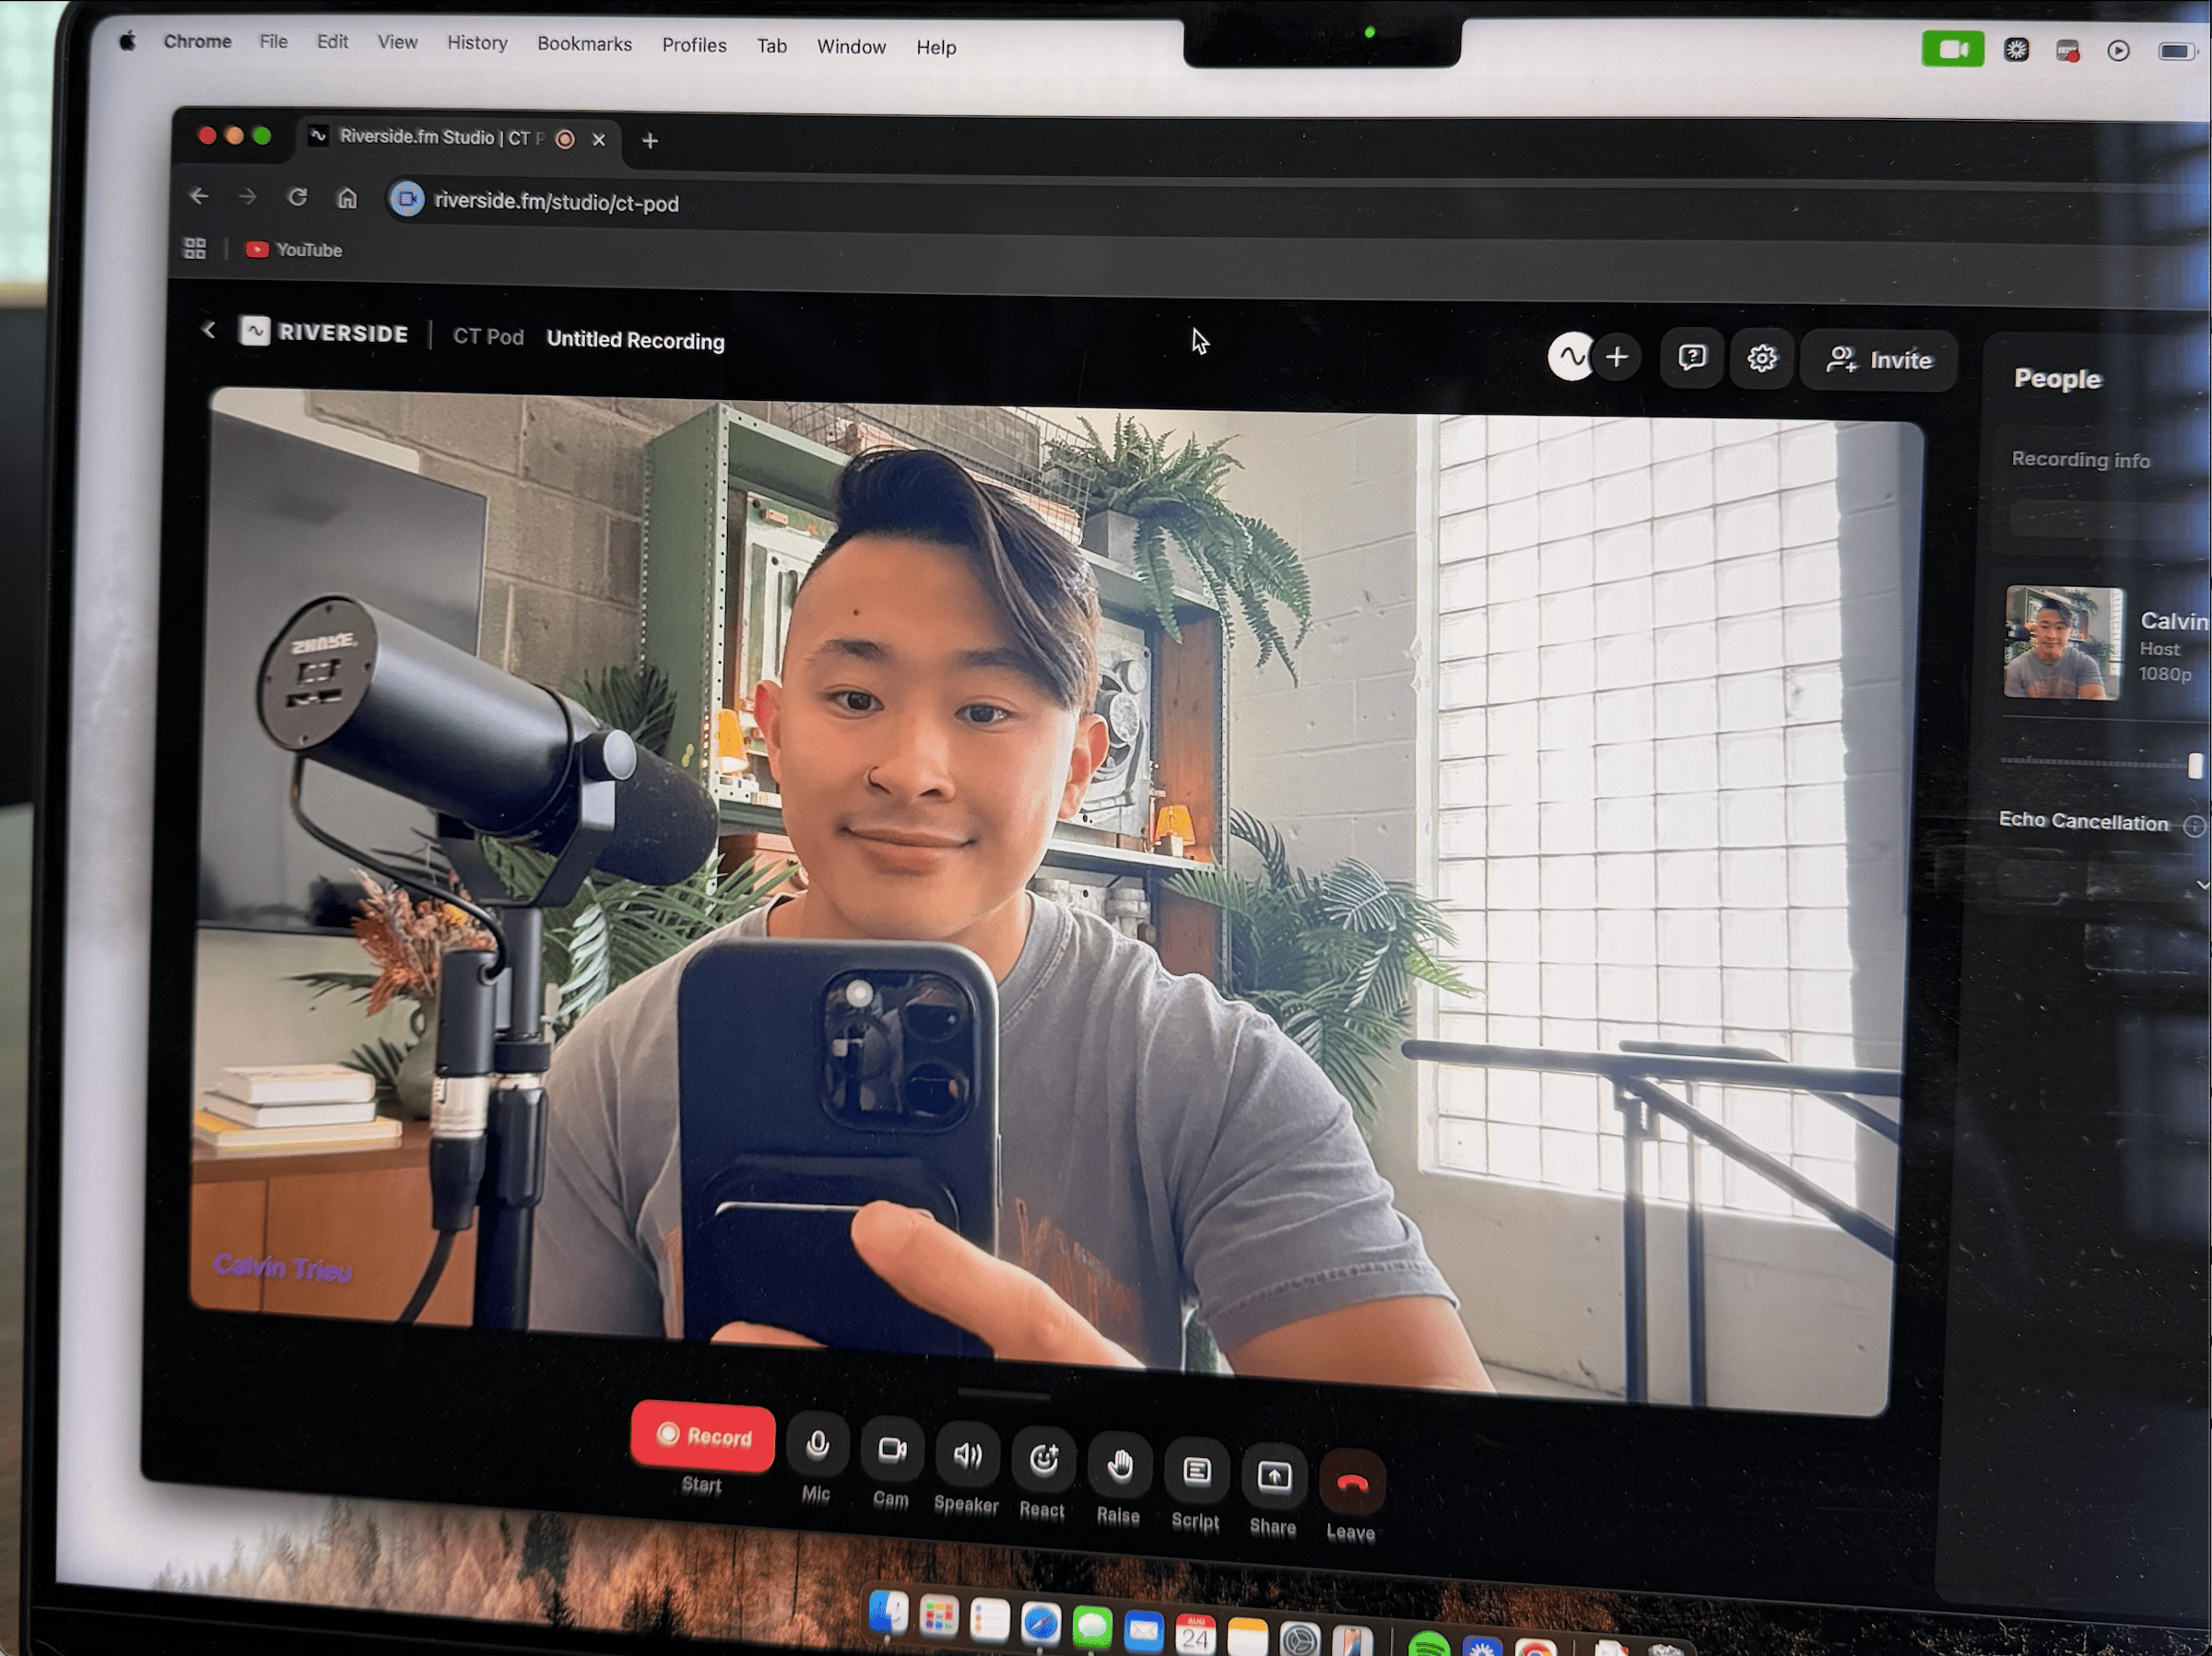Start recording with the red Record button
This screenshot has width=2212, height=1656.
(702, 1437)
